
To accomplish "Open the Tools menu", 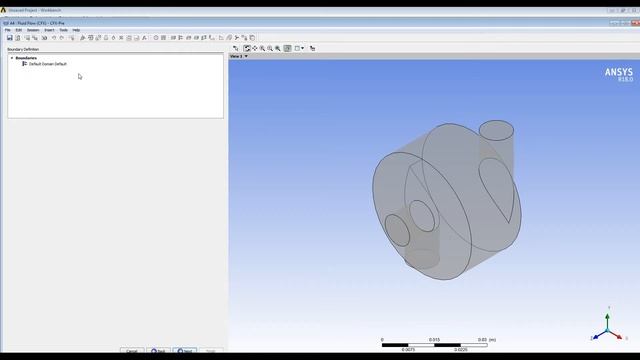I will pos(63,30).
